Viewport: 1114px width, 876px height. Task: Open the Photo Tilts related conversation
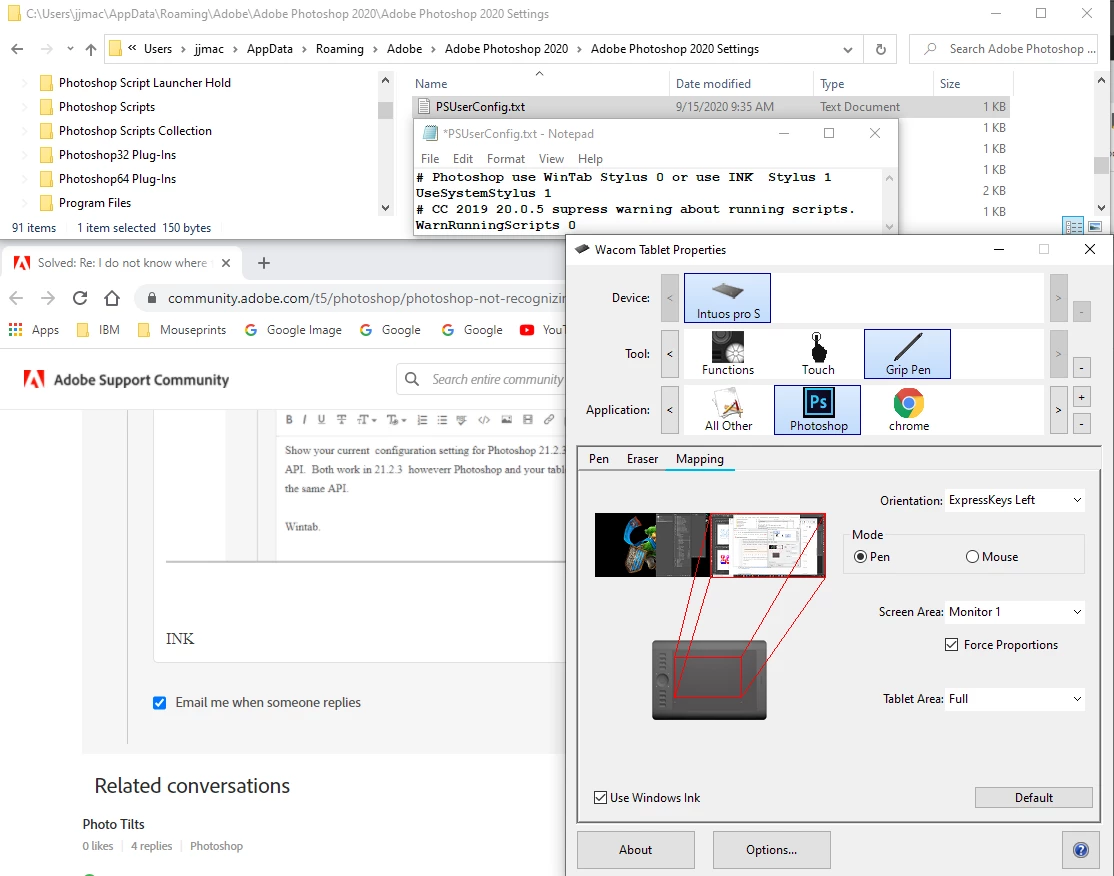click(x=114, y=824)
